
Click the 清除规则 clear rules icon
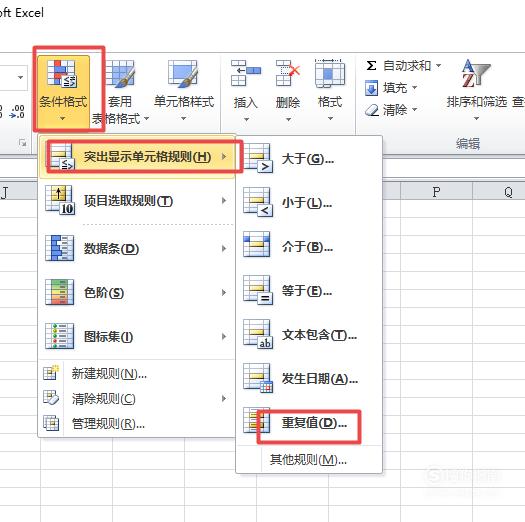point(51,398)
